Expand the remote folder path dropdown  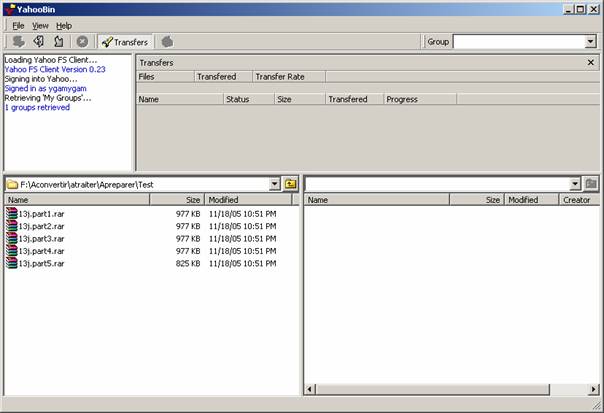(574, 184)
